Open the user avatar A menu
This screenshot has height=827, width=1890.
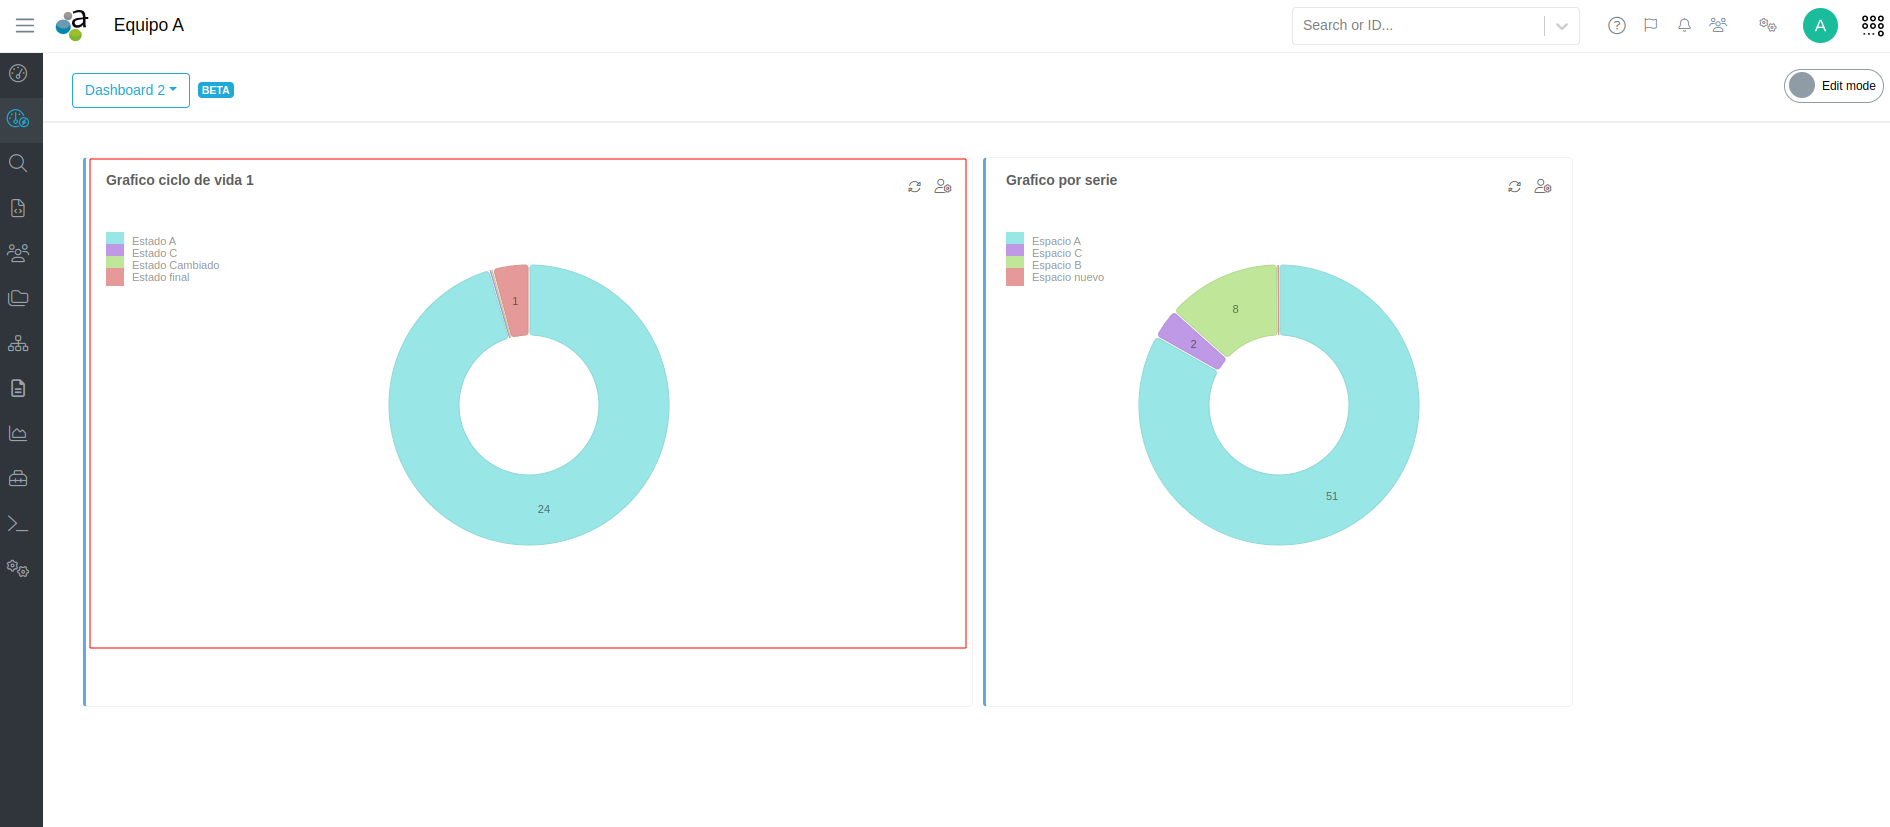tap(1819, 26)
